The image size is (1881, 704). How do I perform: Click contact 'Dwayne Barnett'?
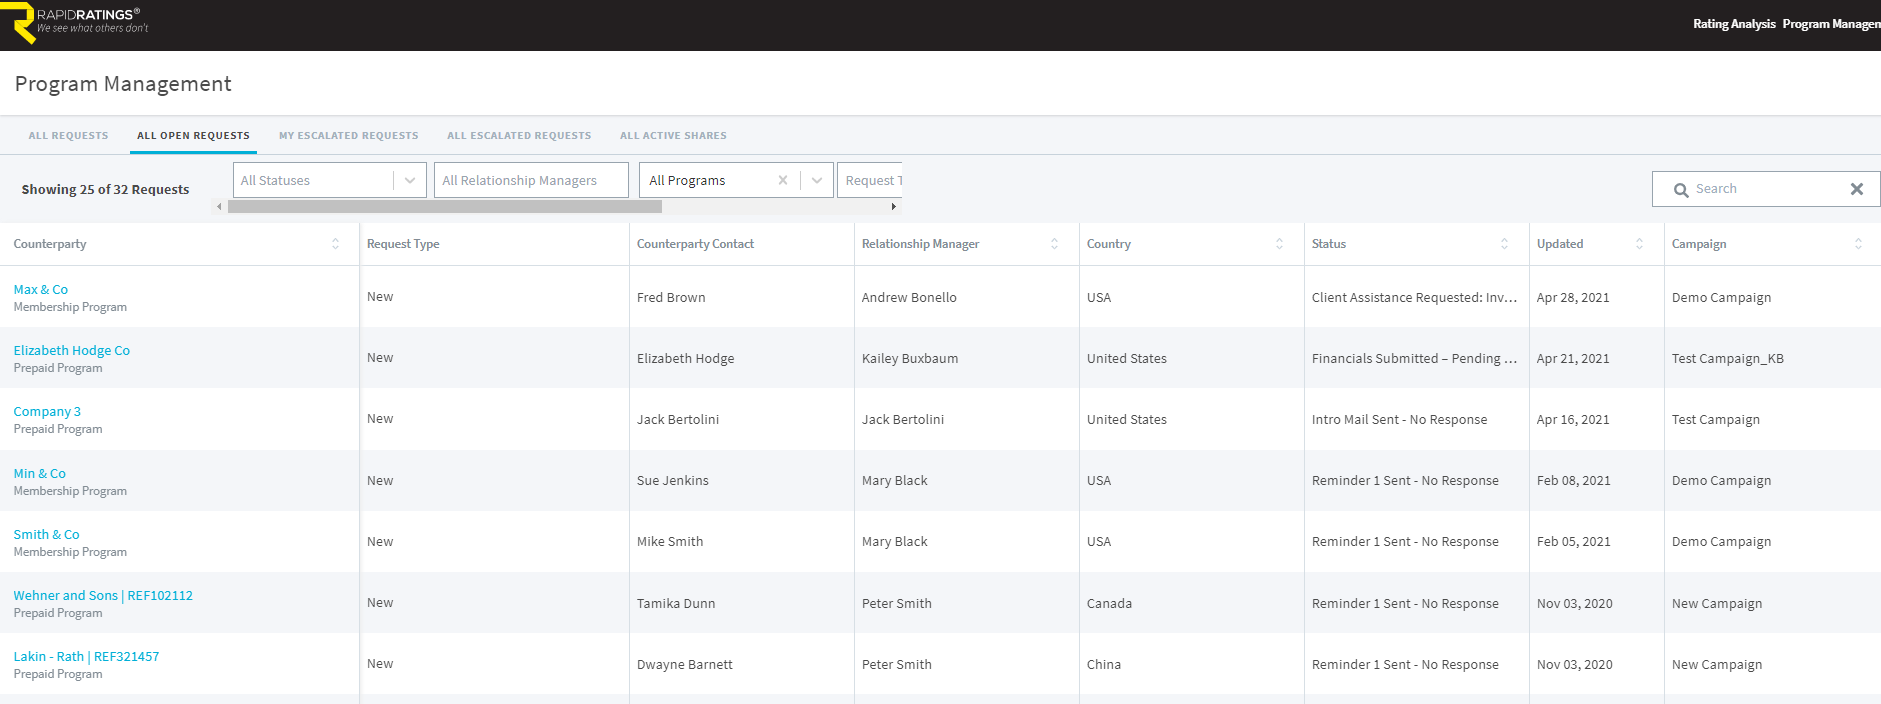coord(685,665)
